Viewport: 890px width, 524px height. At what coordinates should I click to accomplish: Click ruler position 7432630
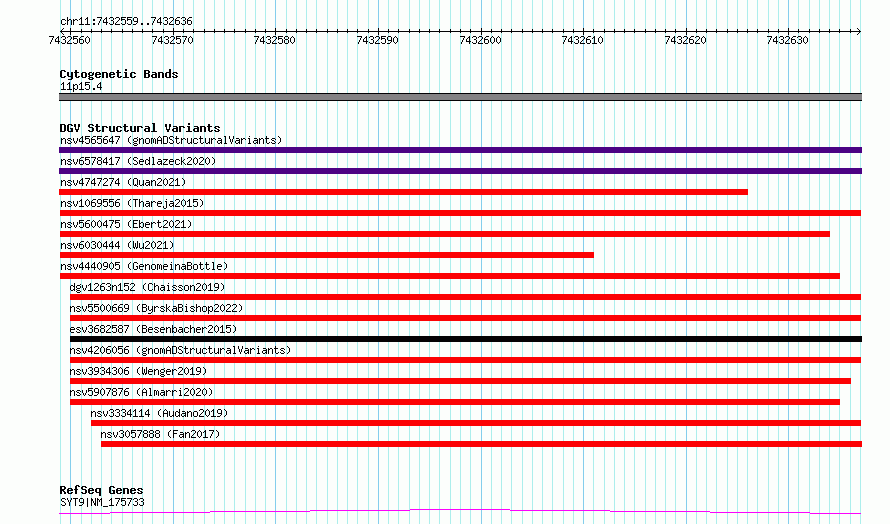coord(787,40)
